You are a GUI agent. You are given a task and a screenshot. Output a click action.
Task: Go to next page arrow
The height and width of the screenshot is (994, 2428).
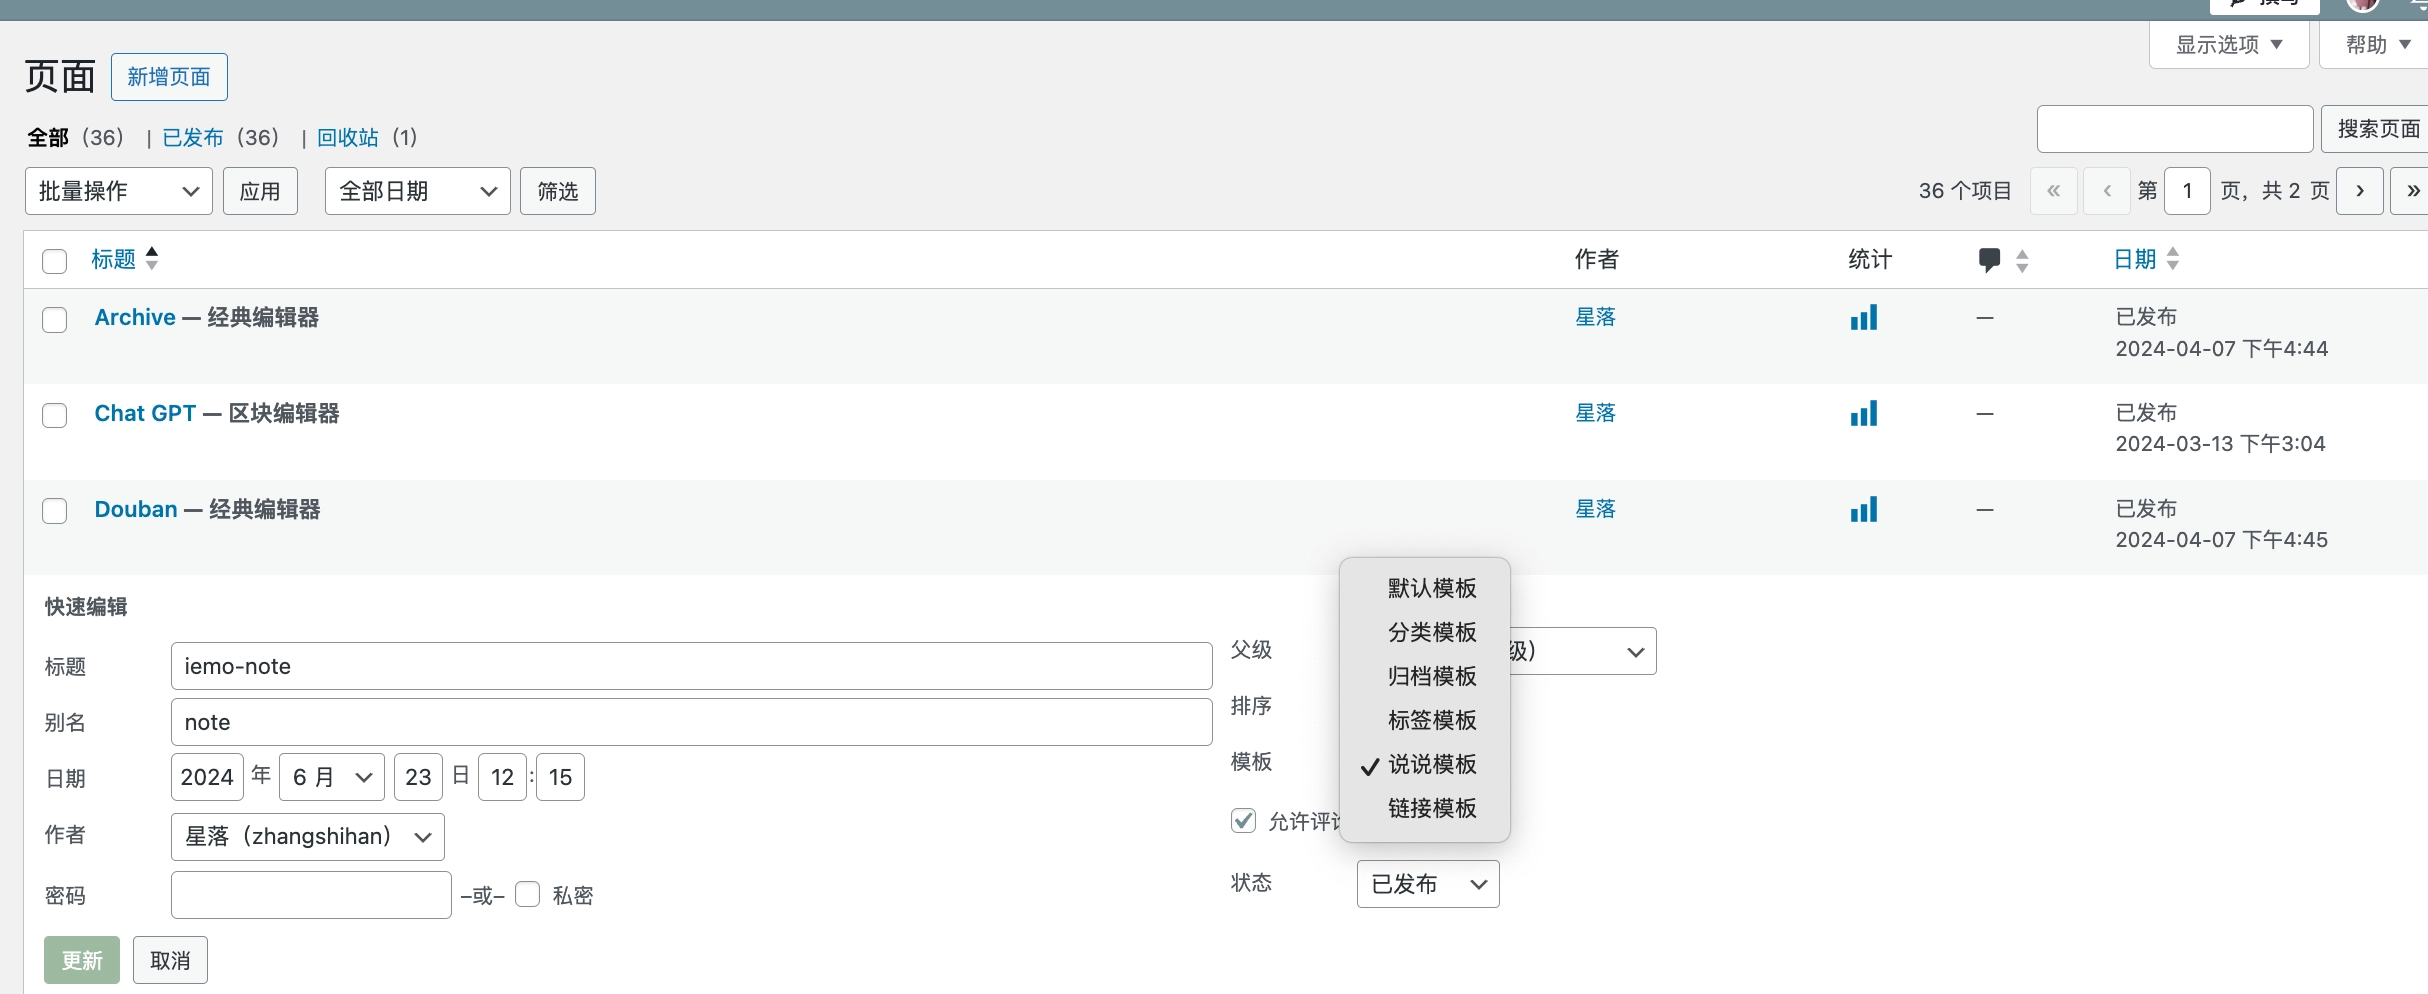click(2360, 191)
